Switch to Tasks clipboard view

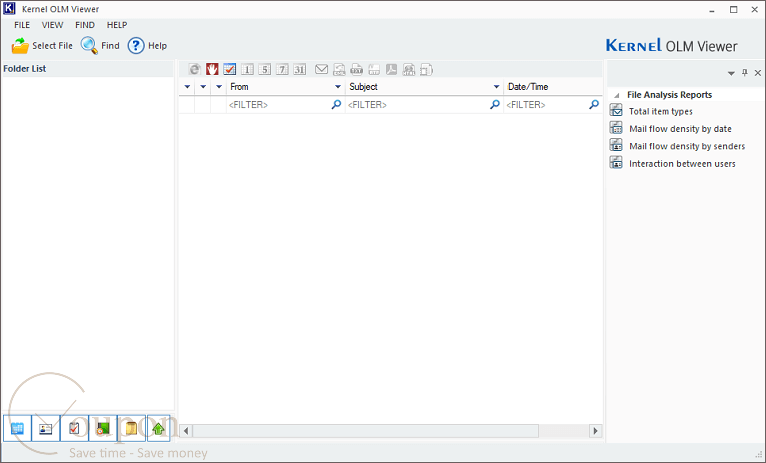pyautogui.click(x=74, y=428)
